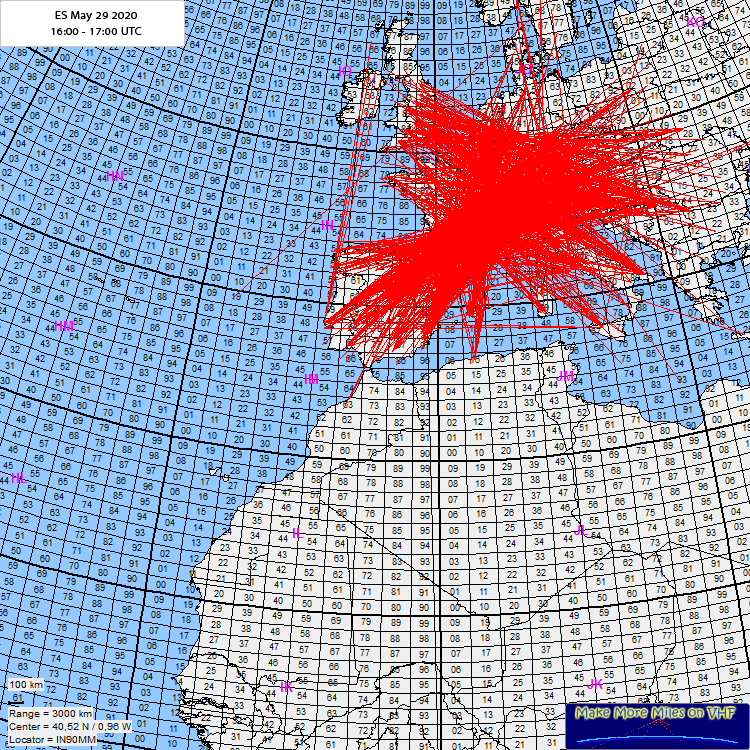The width and height of the screenshot is (750, 750).
Task: Click the magenta JL field label
Action: (x=582, y=530)
